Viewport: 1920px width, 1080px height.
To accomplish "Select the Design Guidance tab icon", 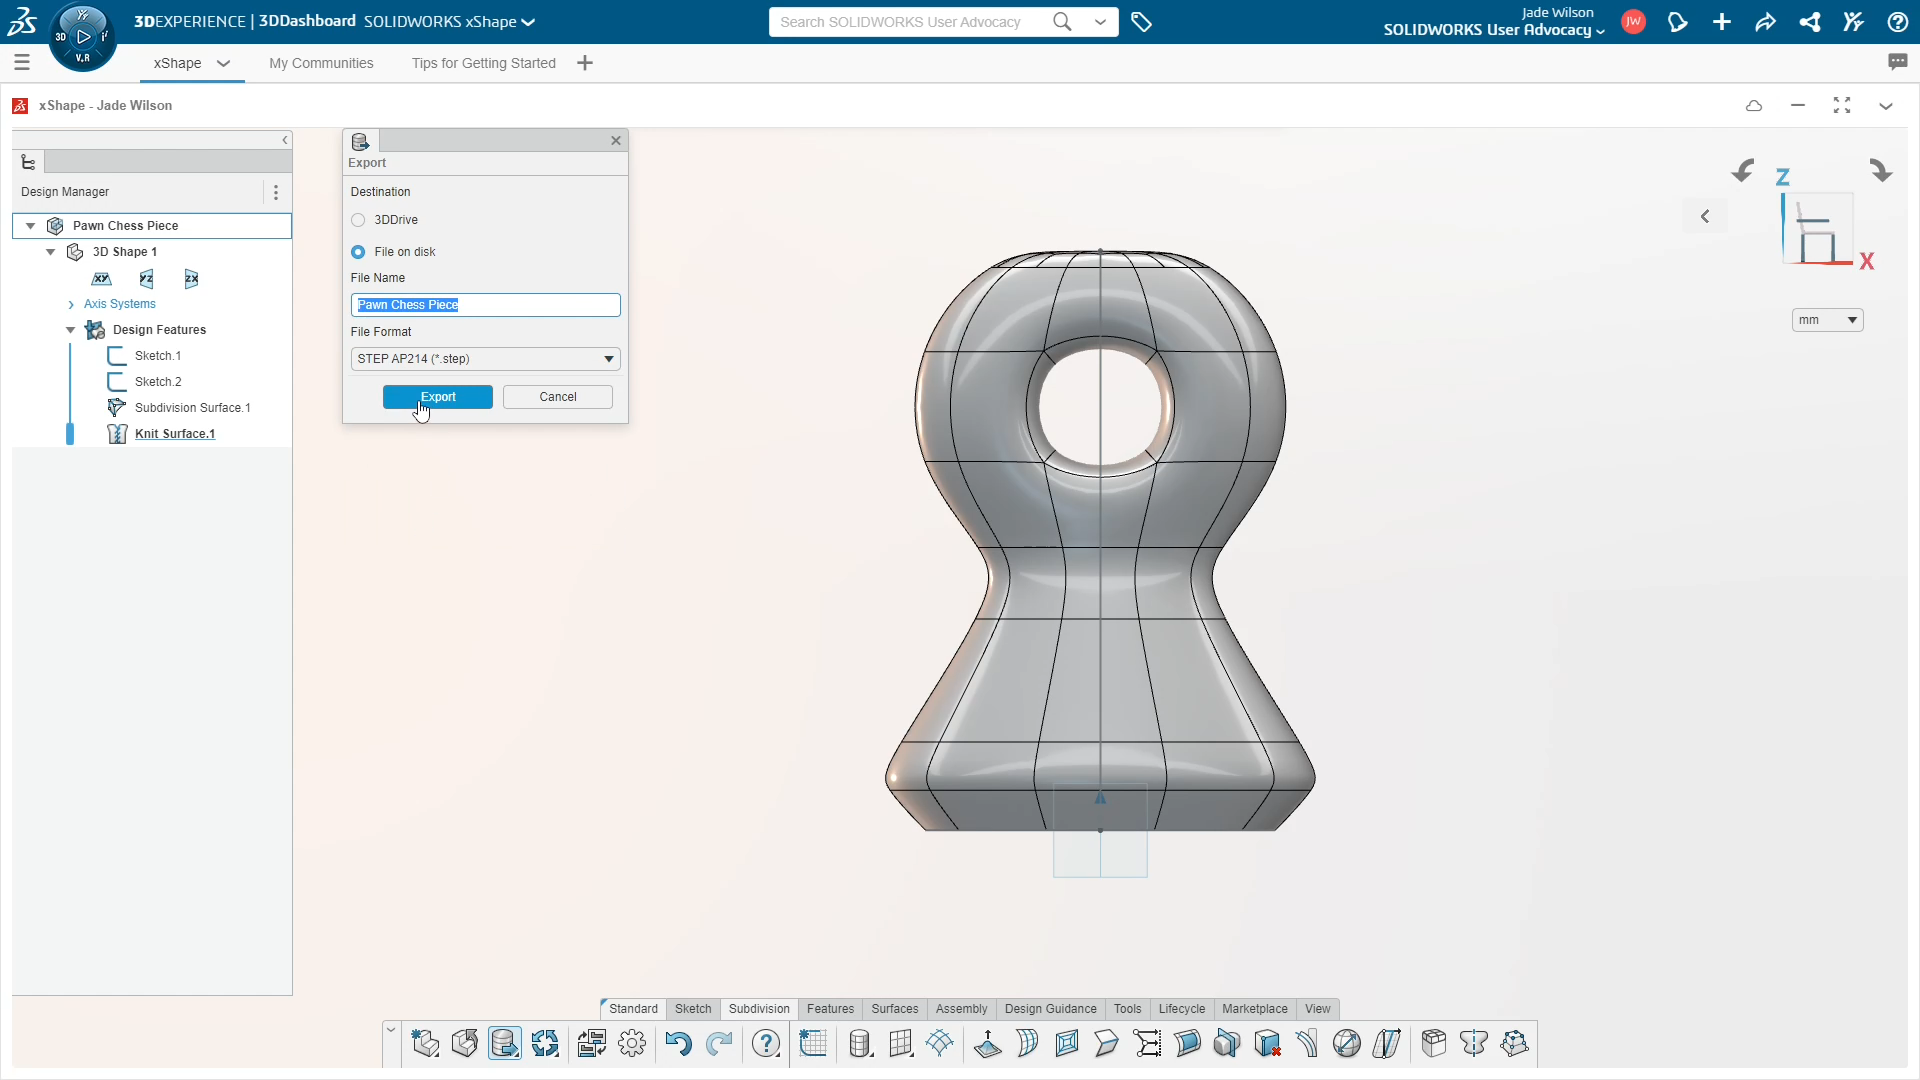I will [x=1051, y=1007].
